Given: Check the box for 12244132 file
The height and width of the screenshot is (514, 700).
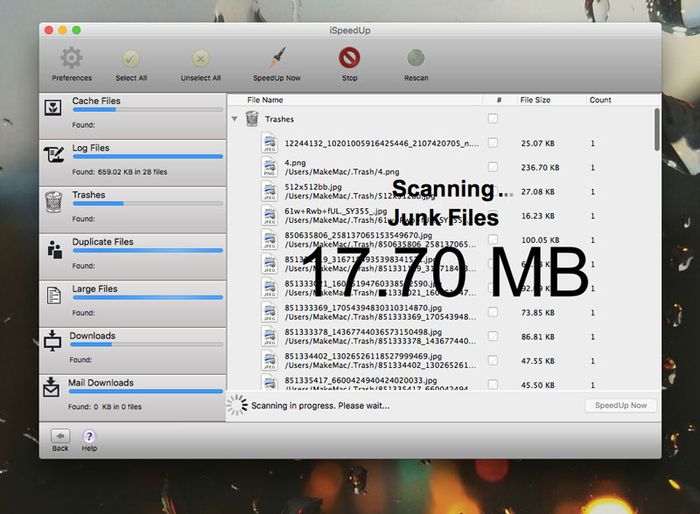Looking at the screenshot, I should pyautogui.click(x=492, y=143).
